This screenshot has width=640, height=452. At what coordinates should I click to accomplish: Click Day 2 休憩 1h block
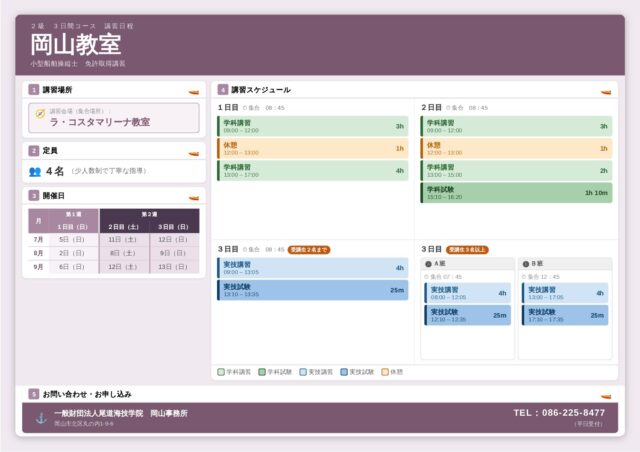(x=516, y=148)
